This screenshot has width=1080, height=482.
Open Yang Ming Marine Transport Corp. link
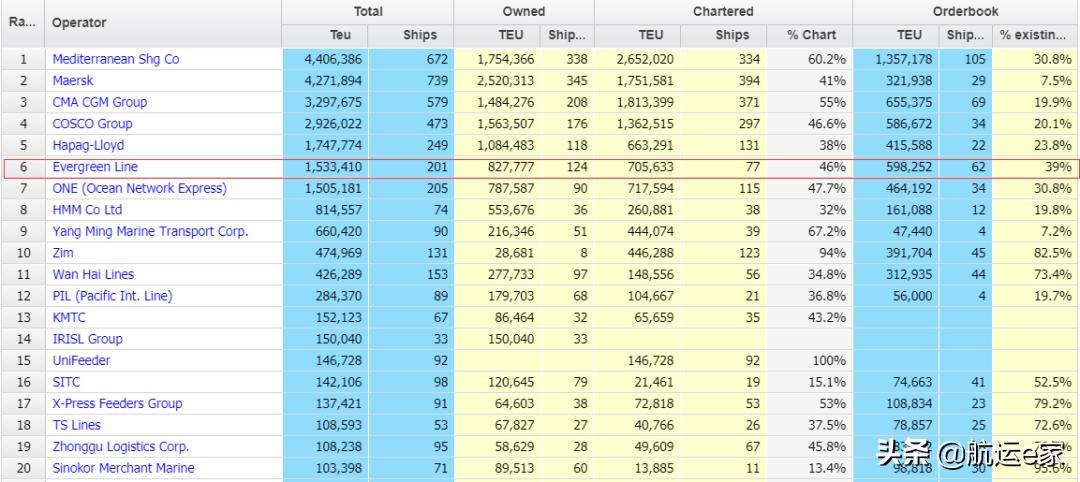click(150, 231)
